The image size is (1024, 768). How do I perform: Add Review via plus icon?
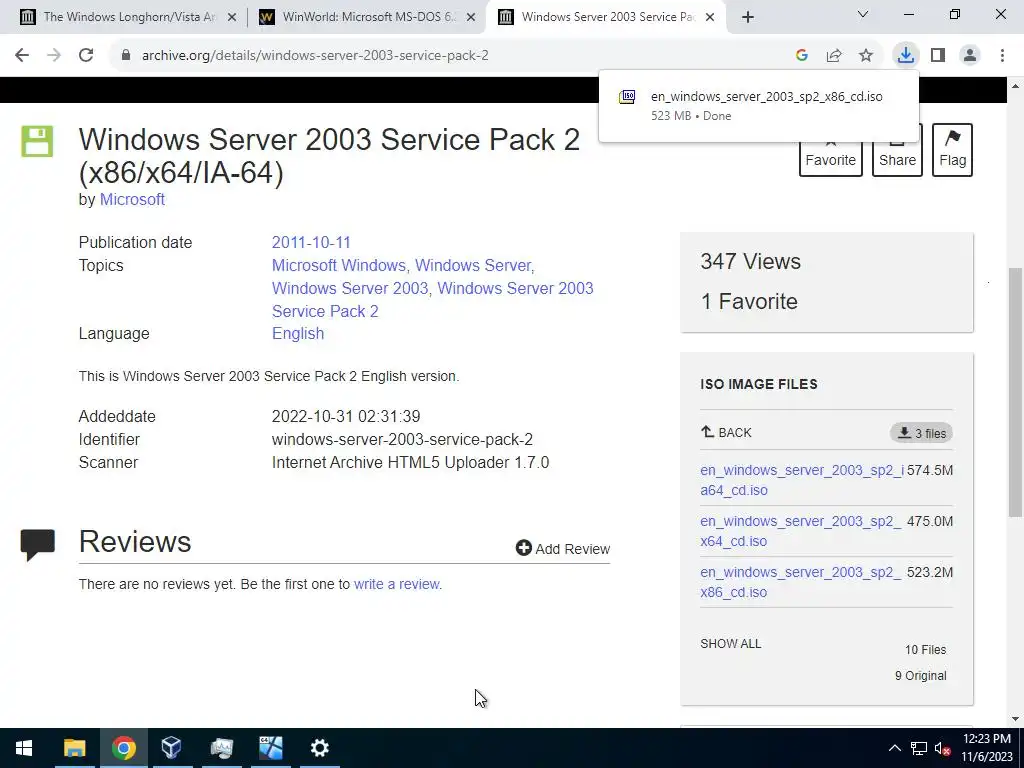(563, 549)
